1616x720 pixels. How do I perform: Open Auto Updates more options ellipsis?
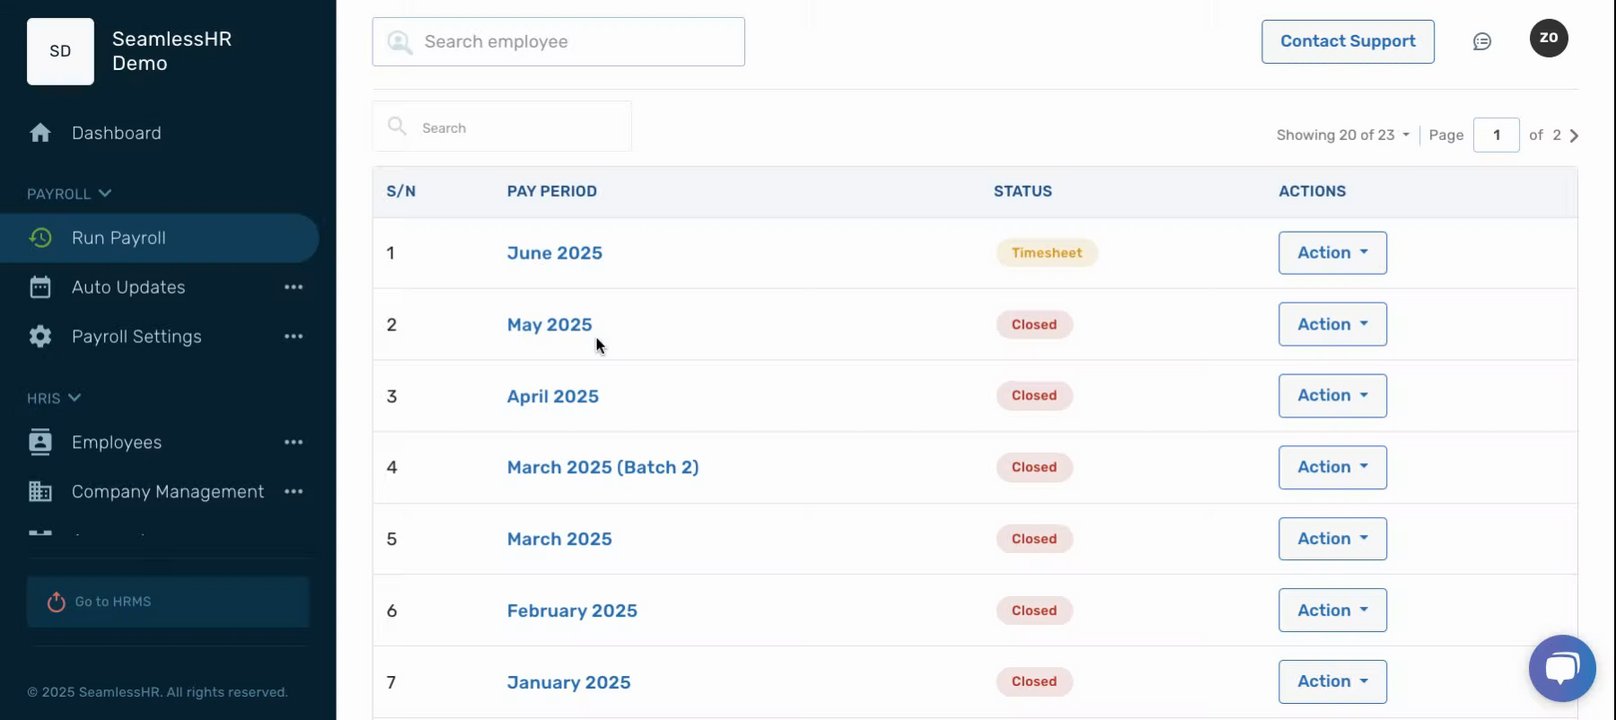(x=293, y=288)
